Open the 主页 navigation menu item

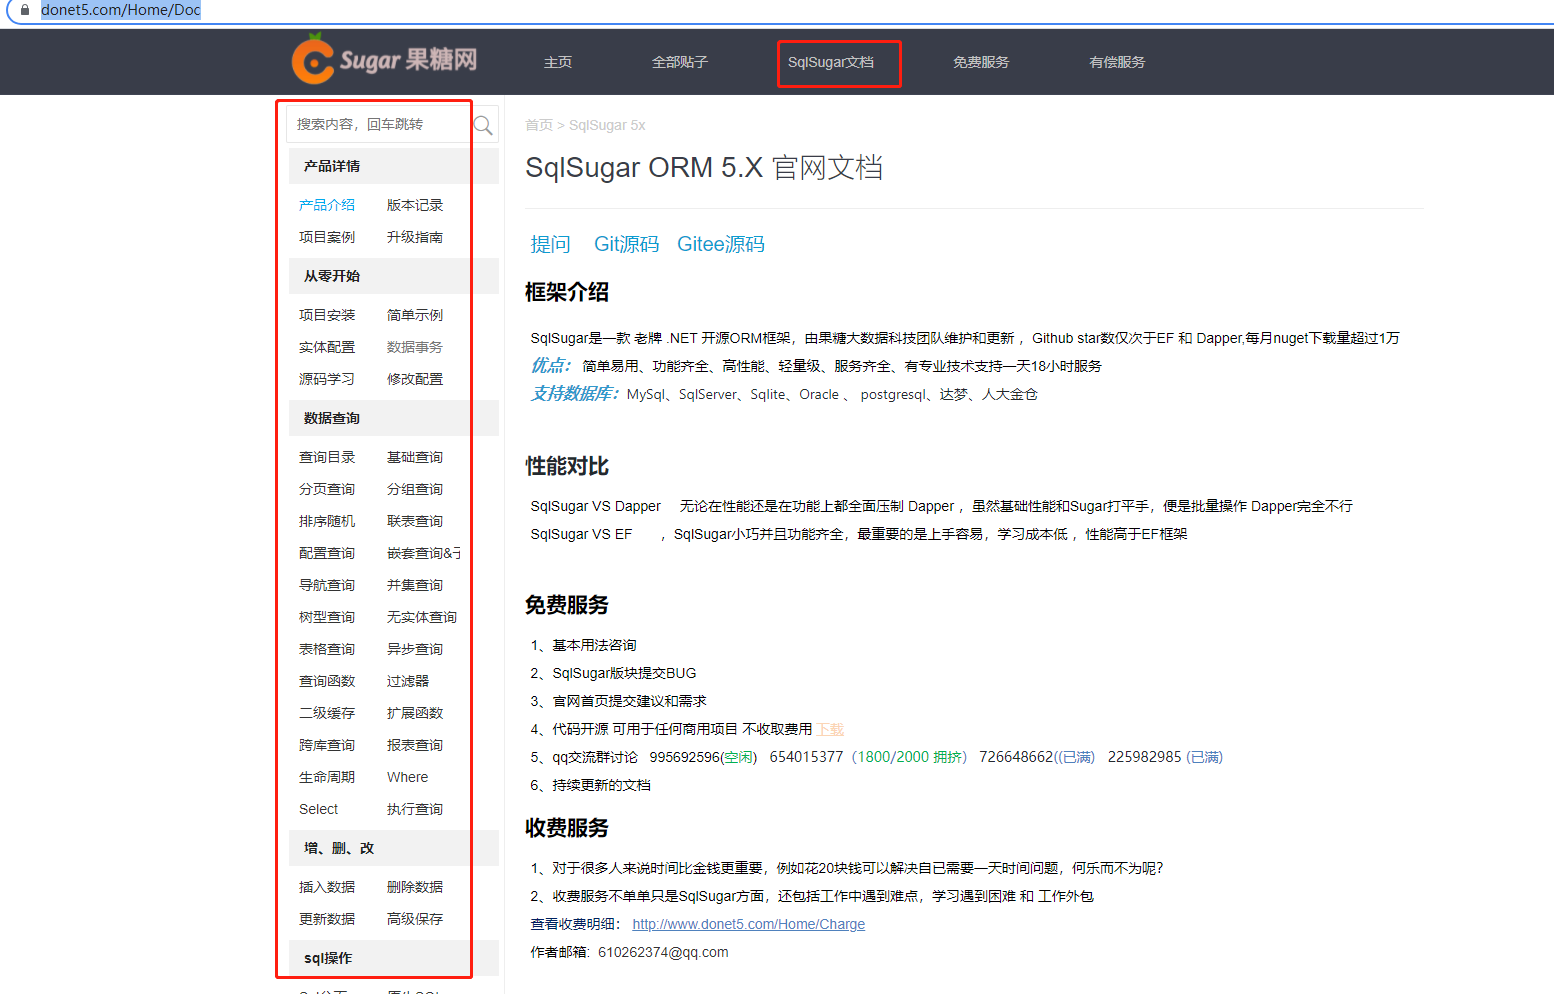coord(557,62)
